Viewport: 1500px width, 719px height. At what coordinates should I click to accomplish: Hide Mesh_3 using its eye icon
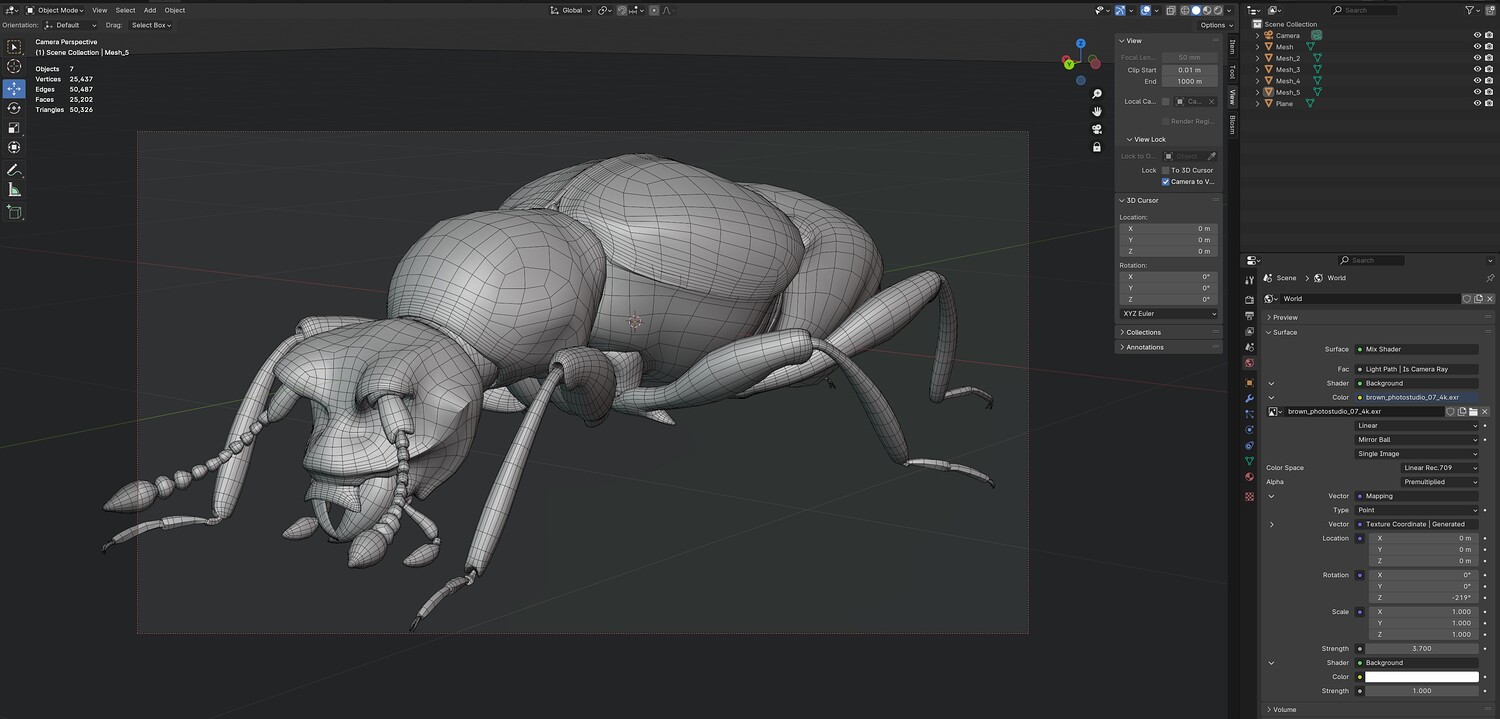click(1477, 70)
